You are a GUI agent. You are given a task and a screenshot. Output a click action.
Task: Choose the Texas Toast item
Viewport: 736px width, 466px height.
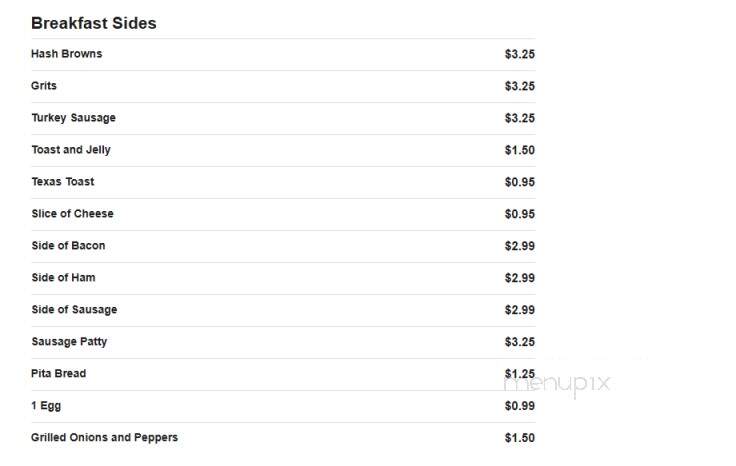pos(62,182)
